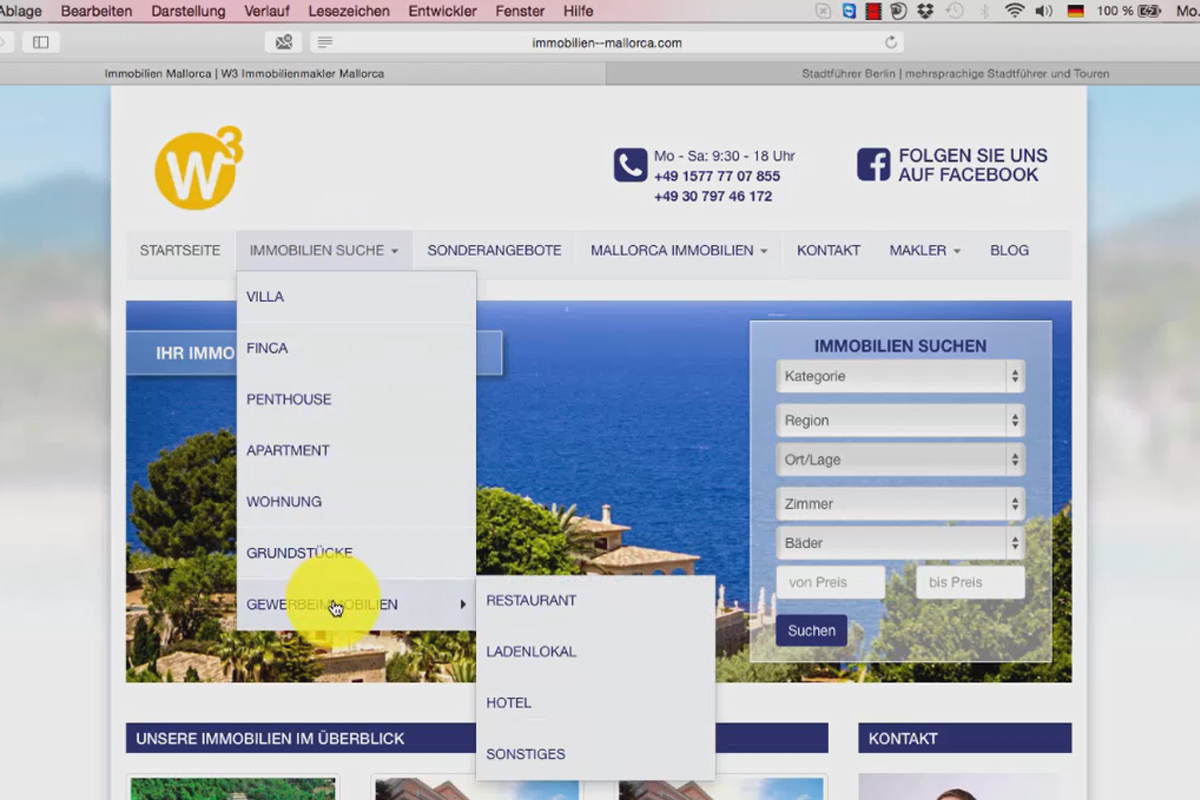Click the Safari sidebar toggle icon

(x=41, y=42)
